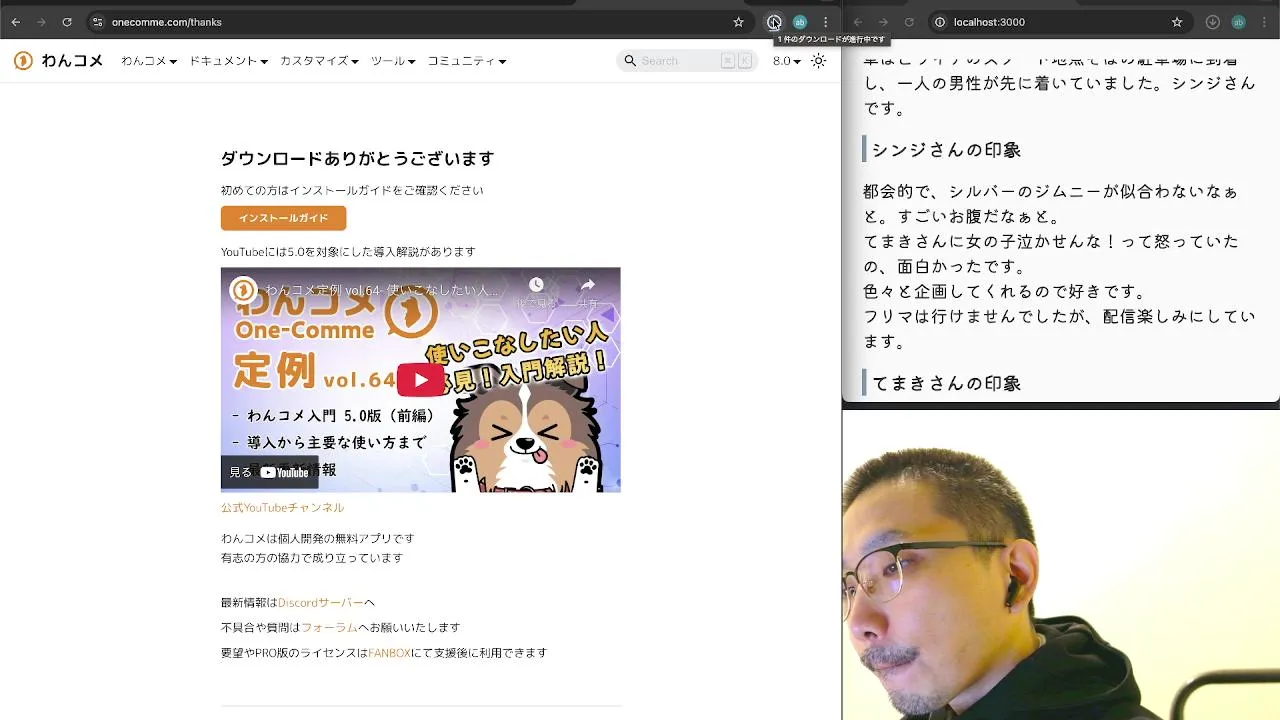Click text 有志の方の協力で成り立っています
Screen dimensions: 1280x720
pos(312,557)
